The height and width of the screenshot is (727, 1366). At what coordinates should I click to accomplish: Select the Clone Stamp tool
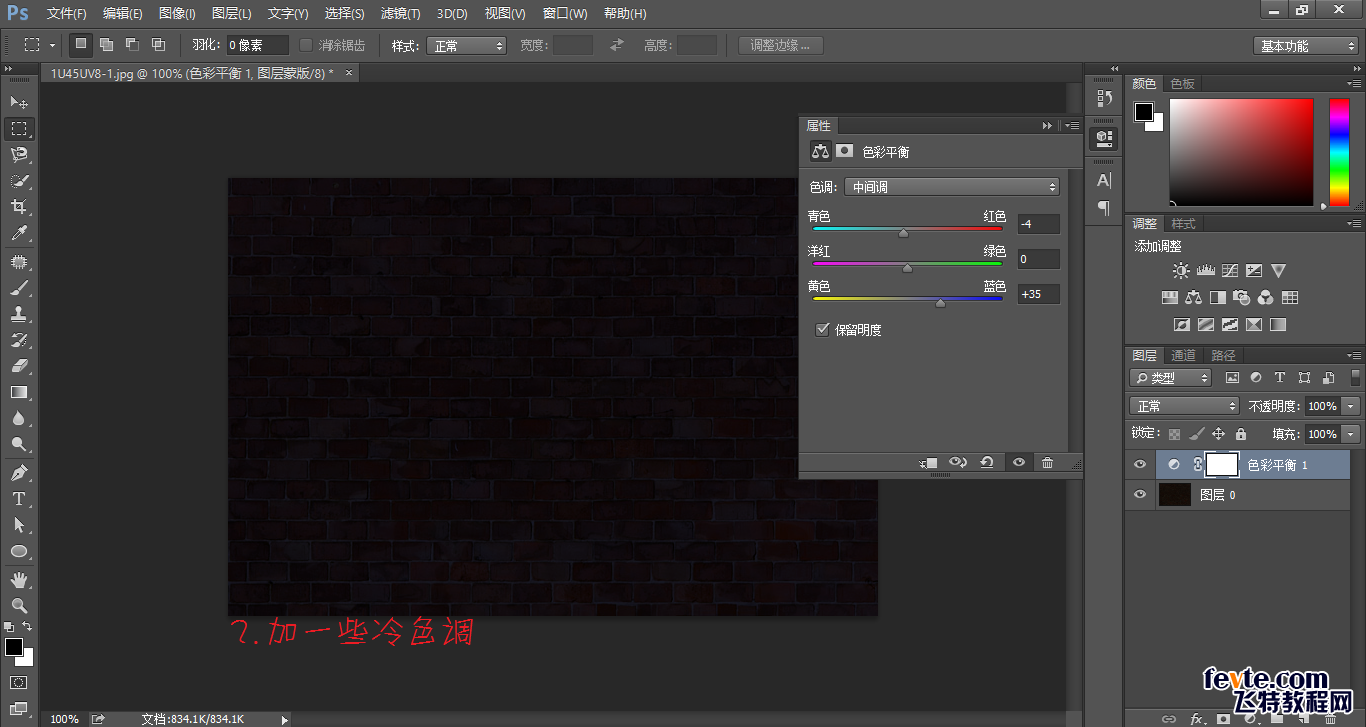click(19, 314)
